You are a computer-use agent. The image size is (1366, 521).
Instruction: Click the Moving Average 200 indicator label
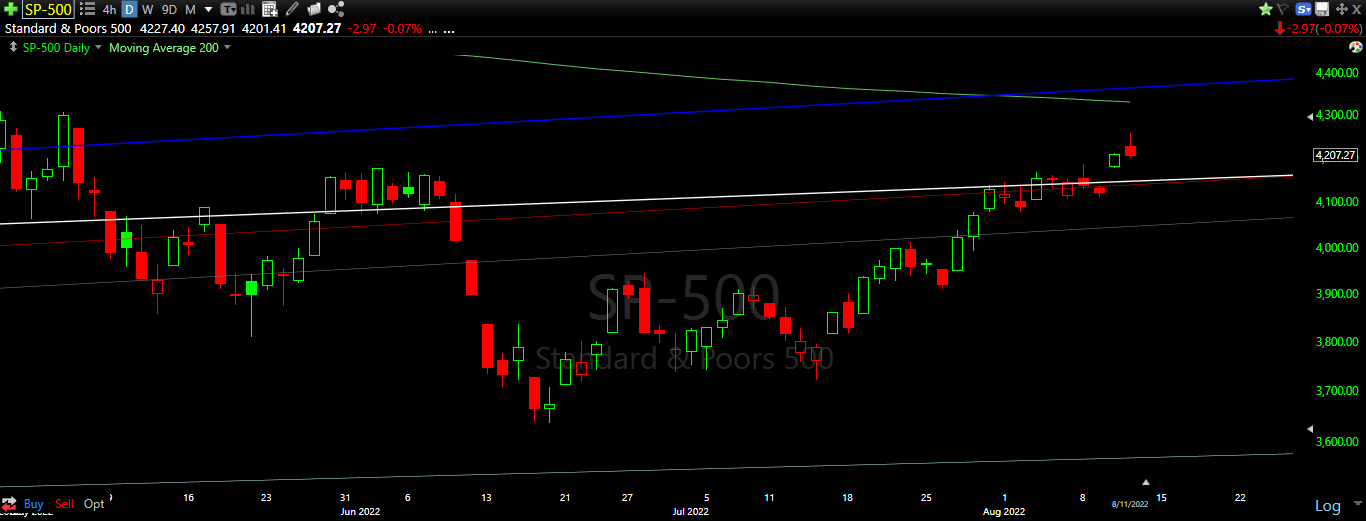tap(163, 47)
